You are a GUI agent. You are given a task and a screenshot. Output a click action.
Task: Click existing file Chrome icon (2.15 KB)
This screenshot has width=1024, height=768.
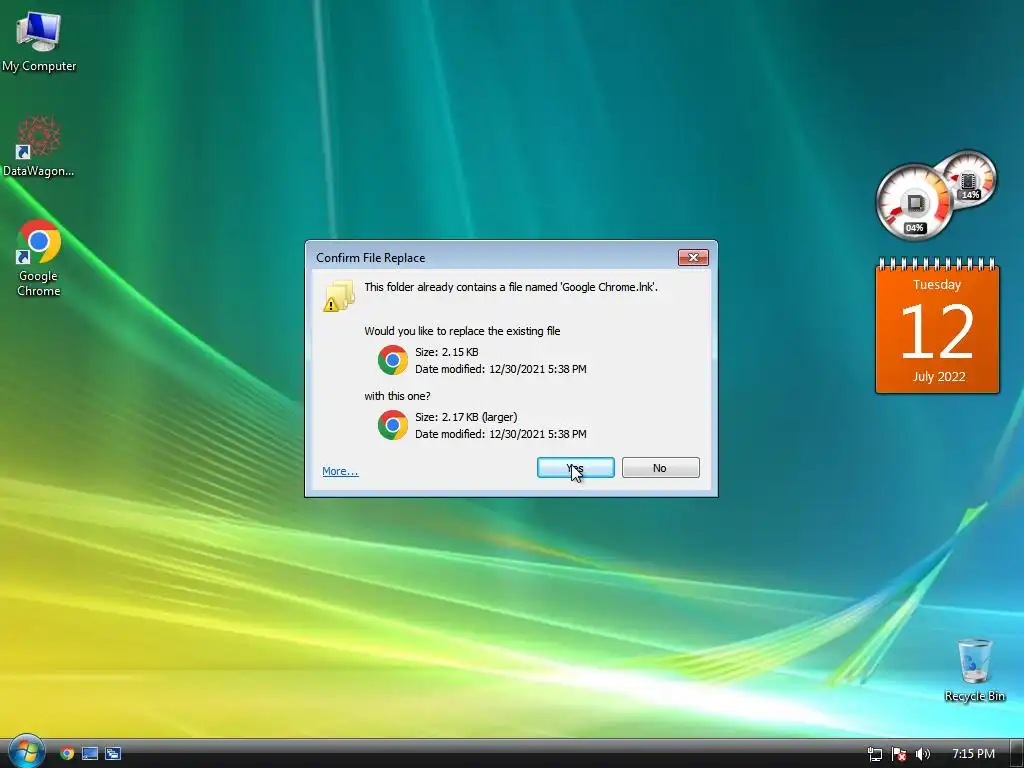(x=392, y=360)
